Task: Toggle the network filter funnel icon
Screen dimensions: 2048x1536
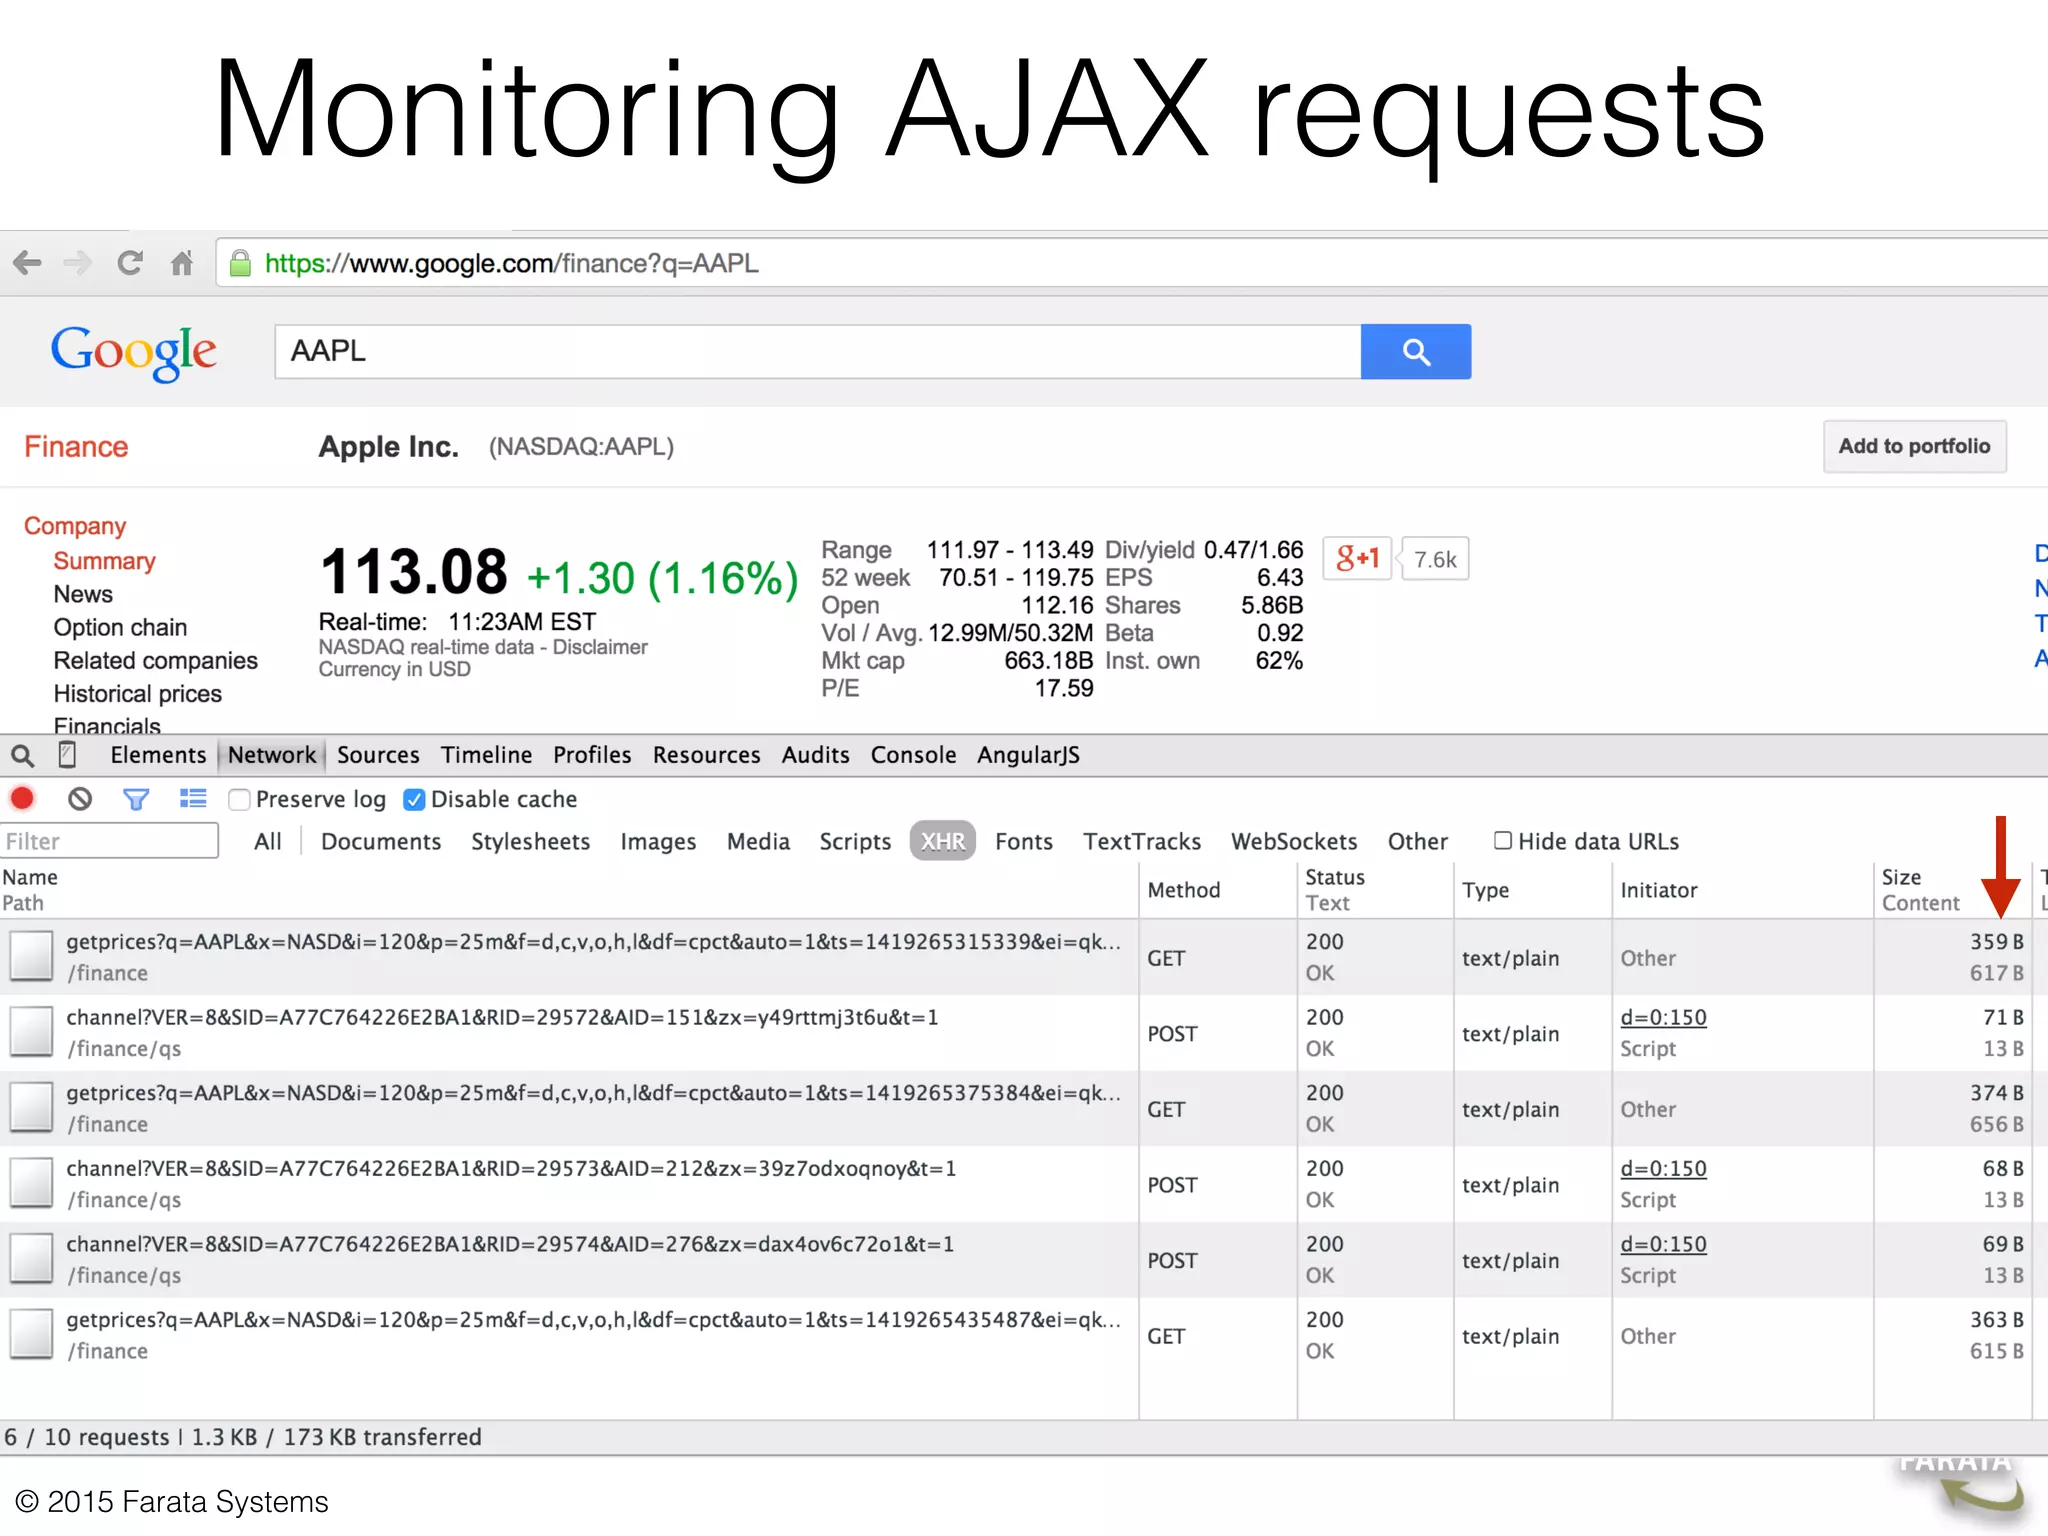Action: point(136,799)
